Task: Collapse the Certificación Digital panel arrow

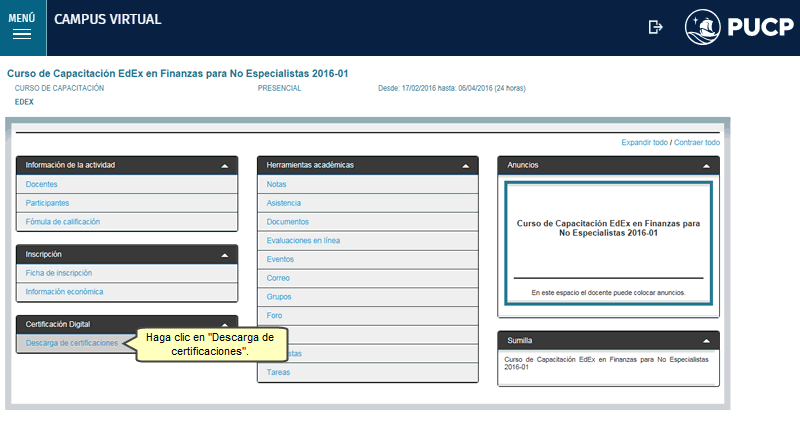Action: coord(224,324)
